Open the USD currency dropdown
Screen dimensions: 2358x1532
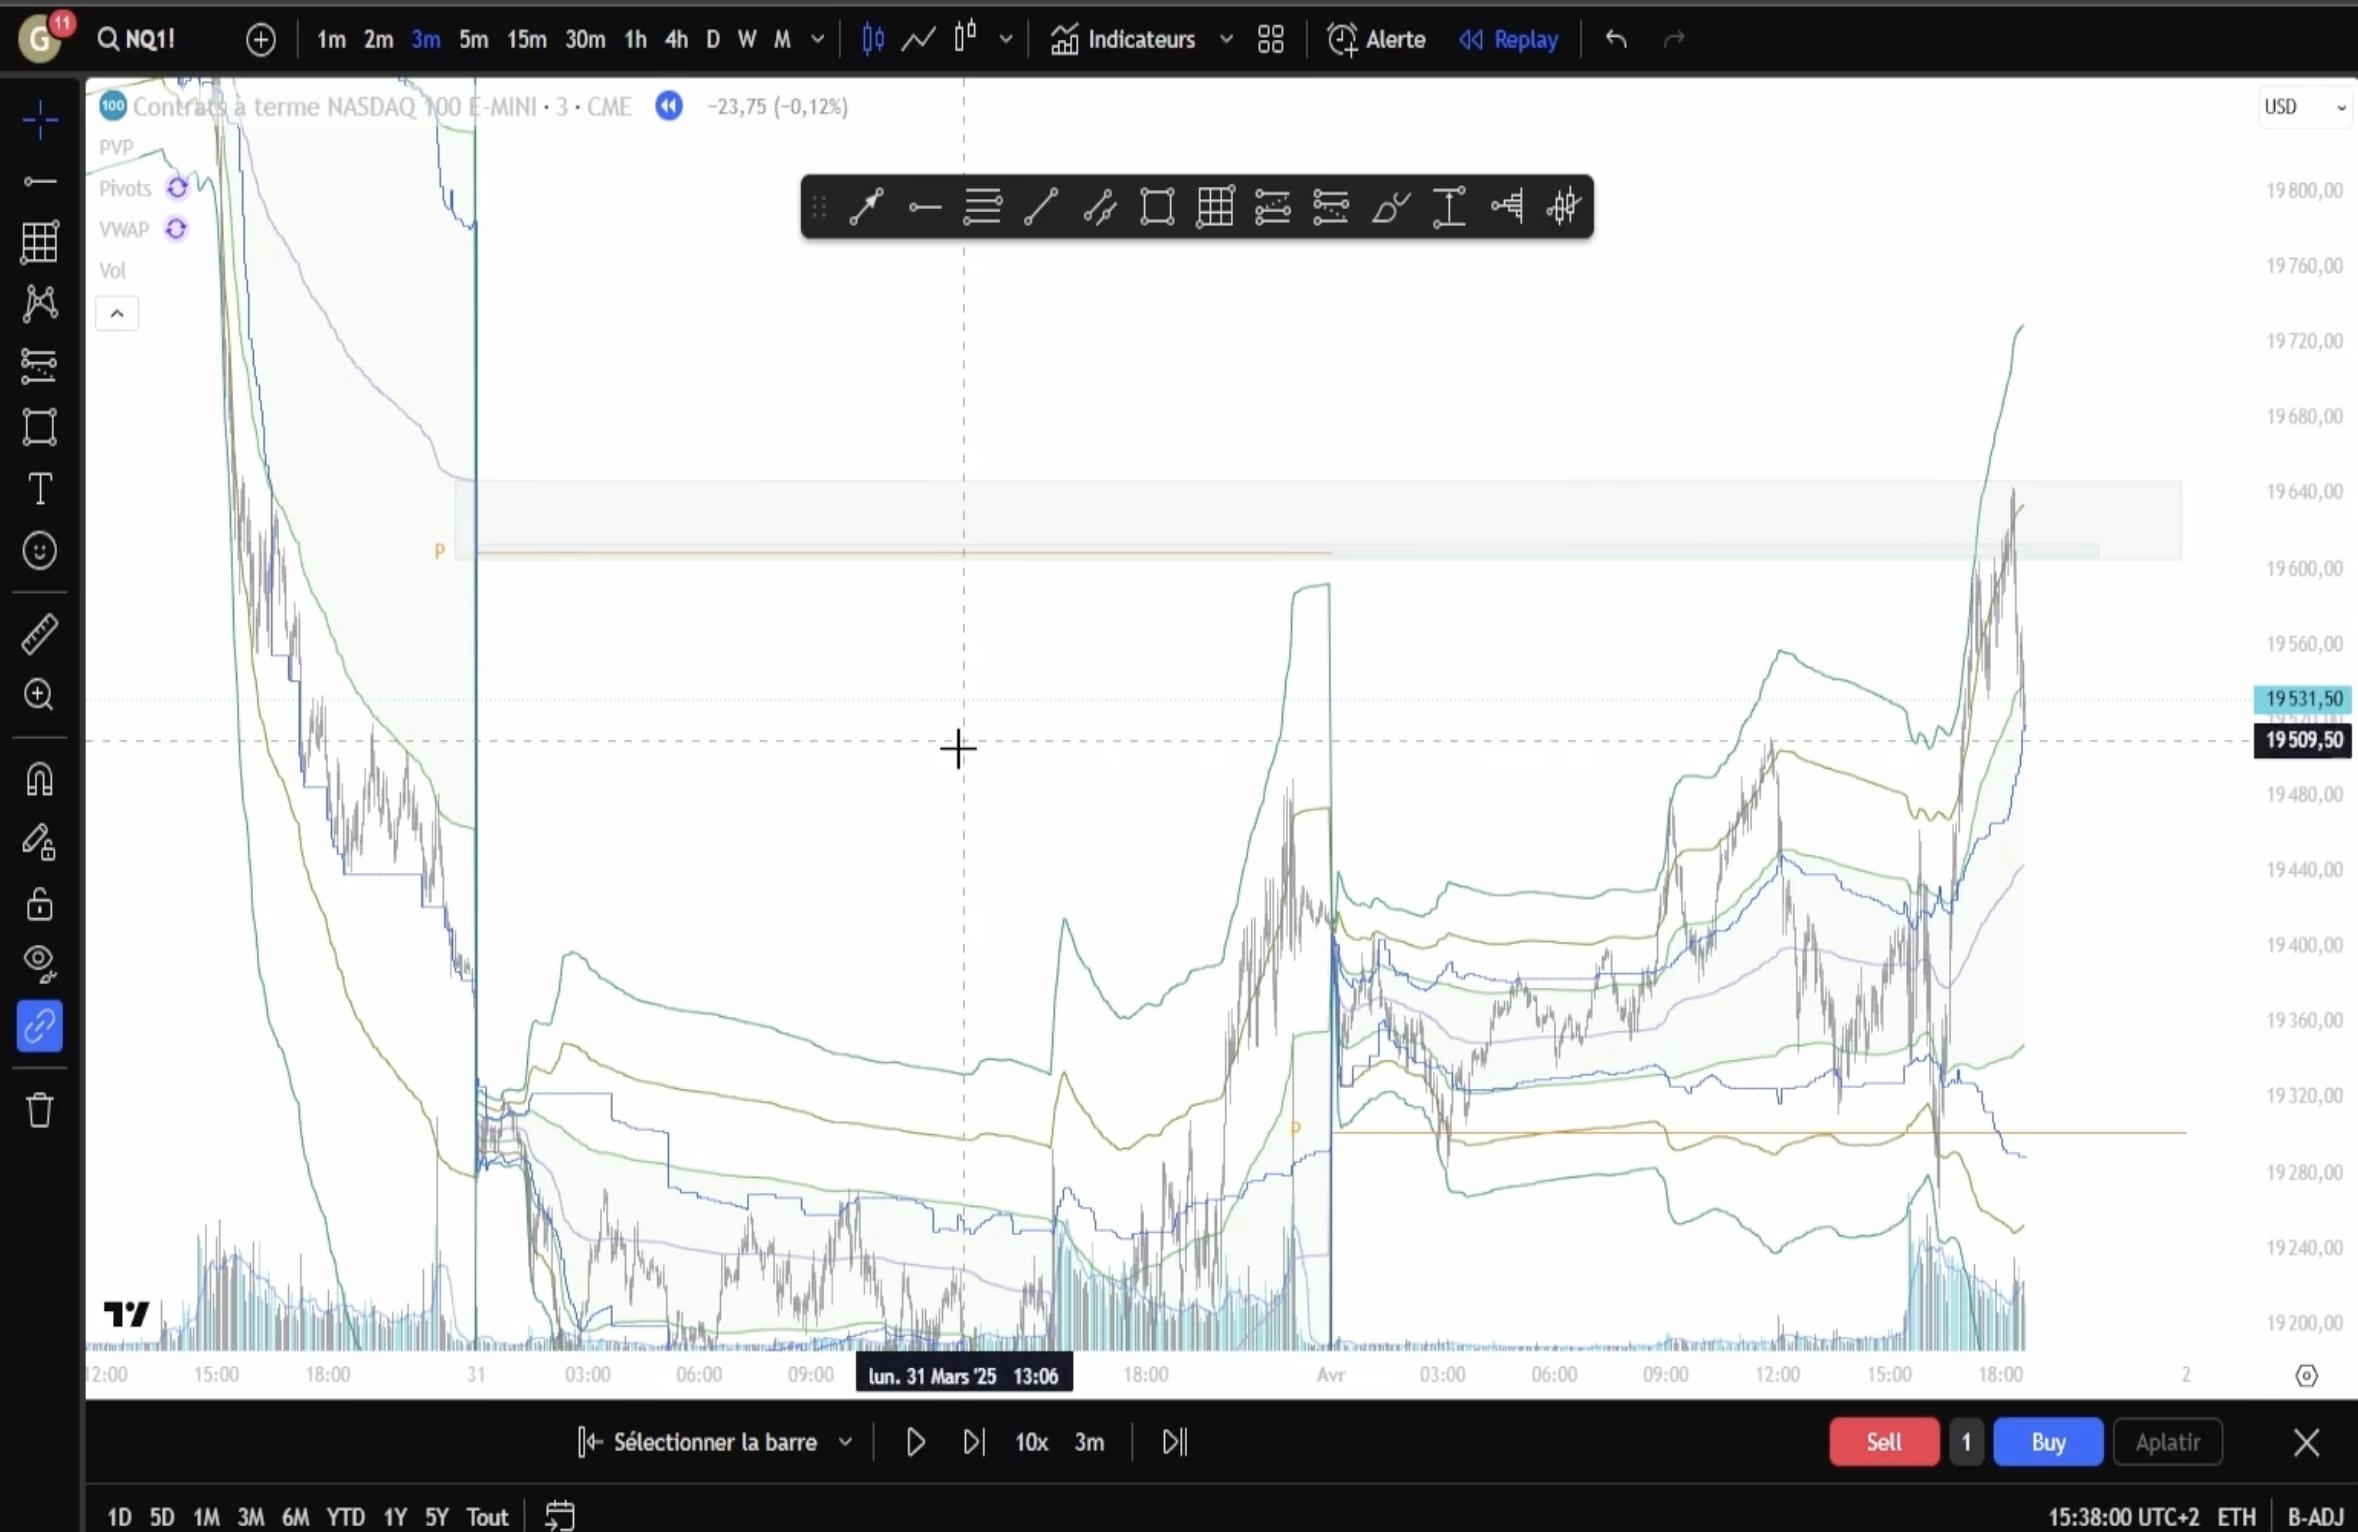(2302, 105)
